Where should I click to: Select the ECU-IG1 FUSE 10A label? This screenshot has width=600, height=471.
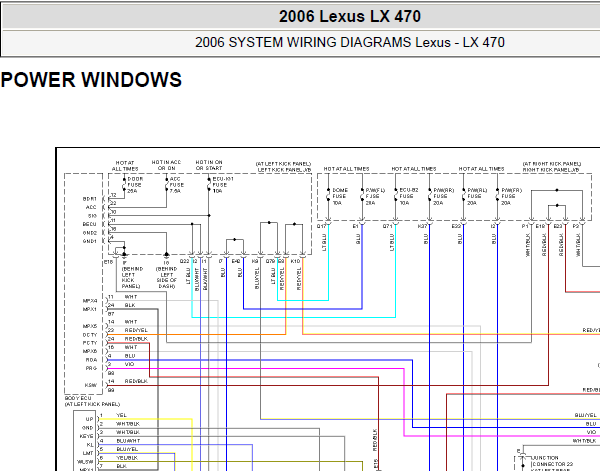pos(223,185)
